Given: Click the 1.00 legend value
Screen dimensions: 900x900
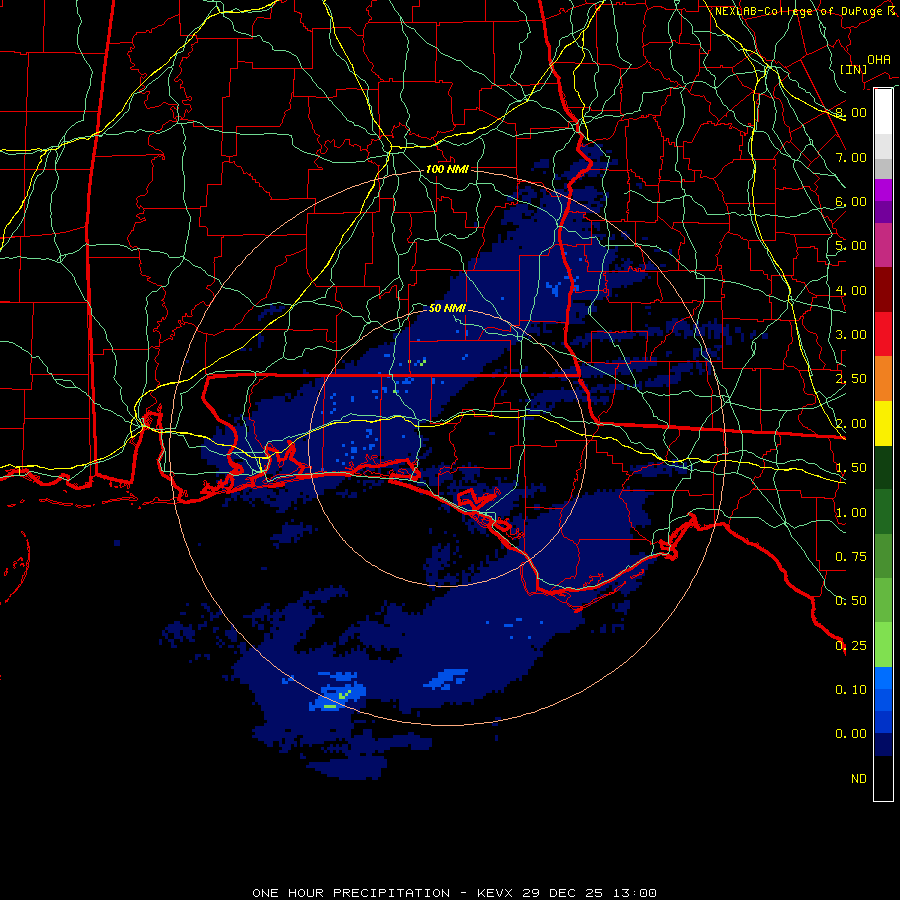Looking at the screenshot, I should 851,513.
